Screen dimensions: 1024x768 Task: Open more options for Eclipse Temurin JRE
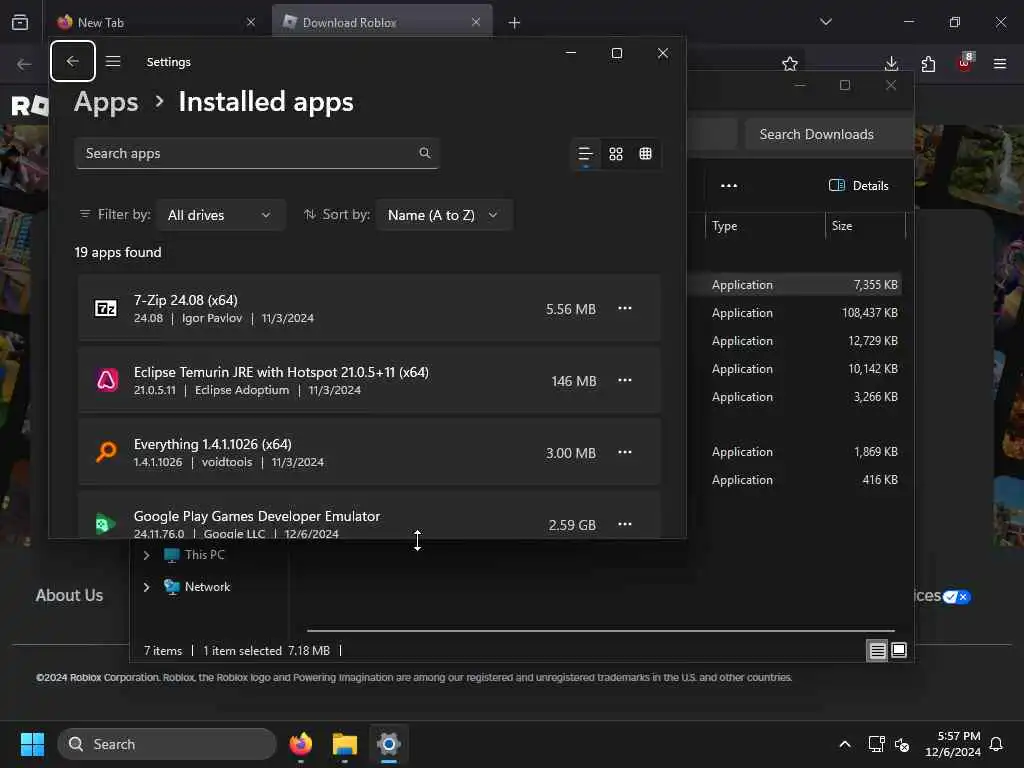point(625,380)
